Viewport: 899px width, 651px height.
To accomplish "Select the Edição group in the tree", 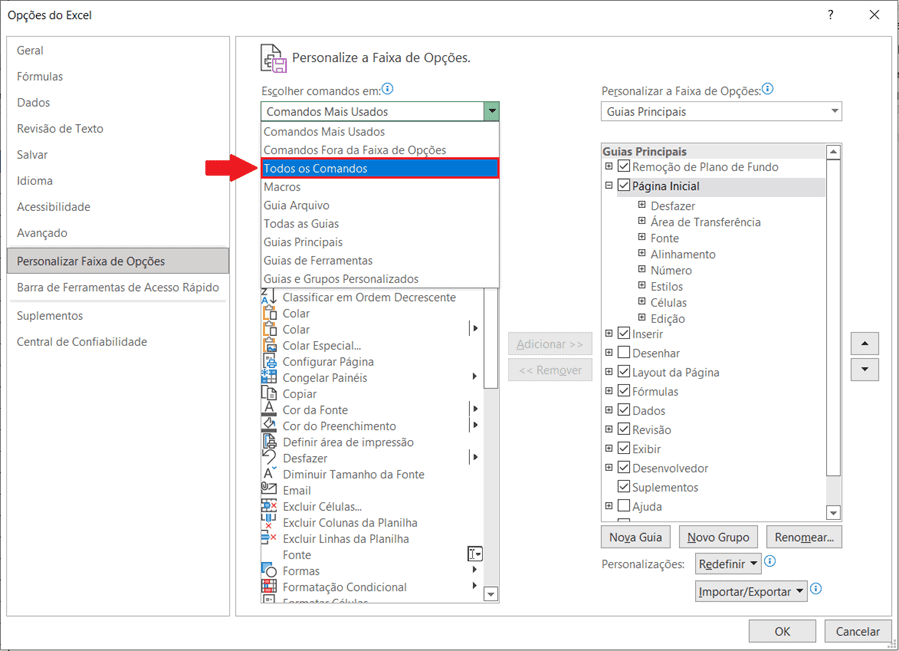I will tap(667, 318).
